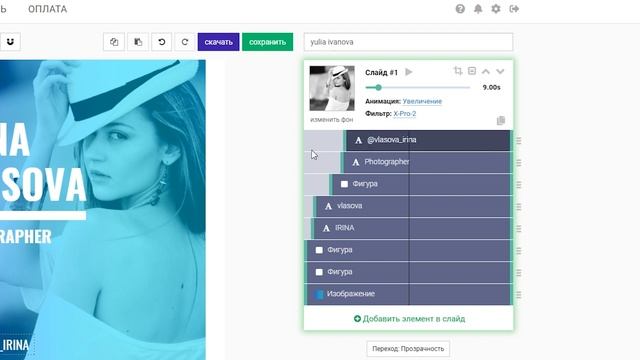The width and height of the screenshot is (640, 360).
Task: Click the copy element toolbar icon
Action: [114, 42]
